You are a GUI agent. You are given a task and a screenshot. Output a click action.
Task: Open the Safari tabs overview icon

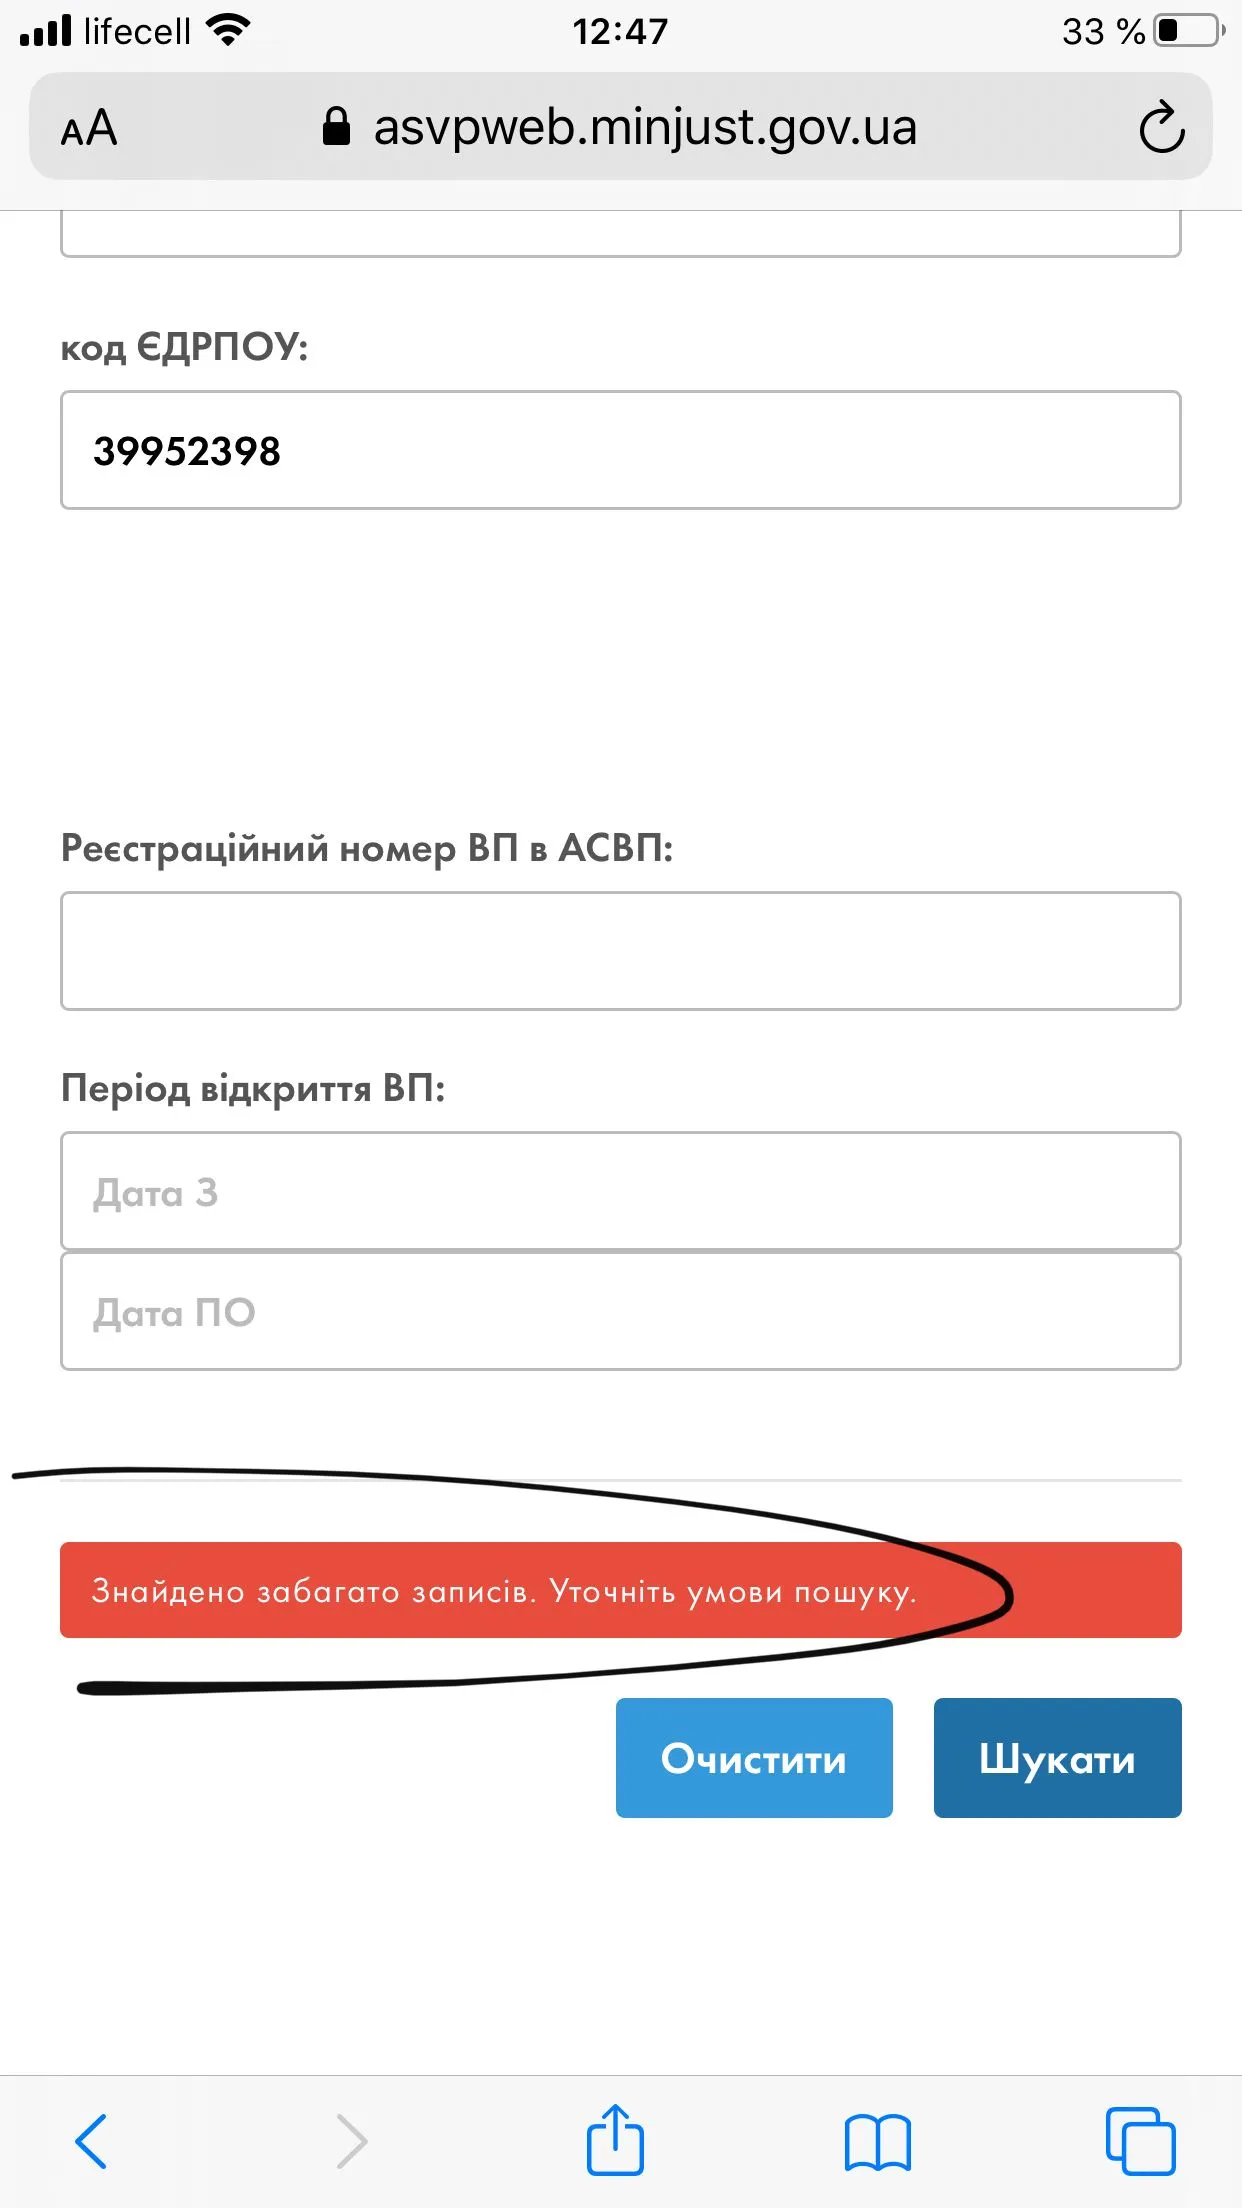(1140, 2141)
